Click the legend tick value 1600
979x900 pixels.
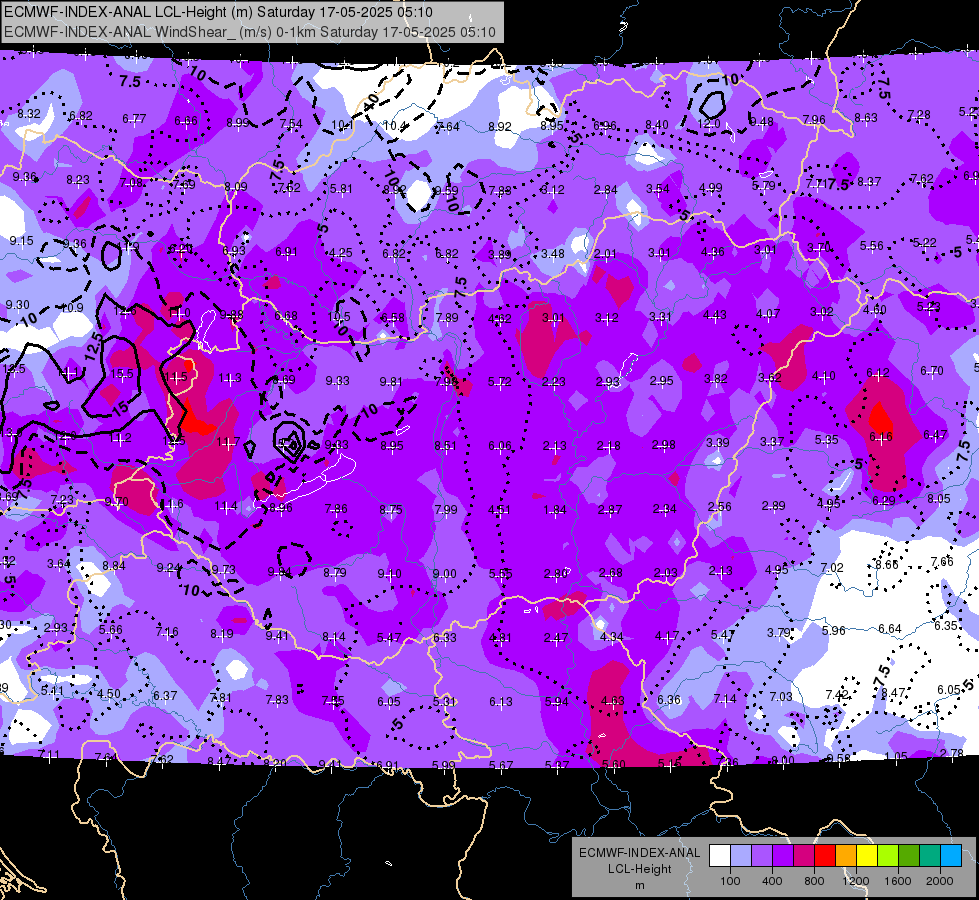coord(898,881)
